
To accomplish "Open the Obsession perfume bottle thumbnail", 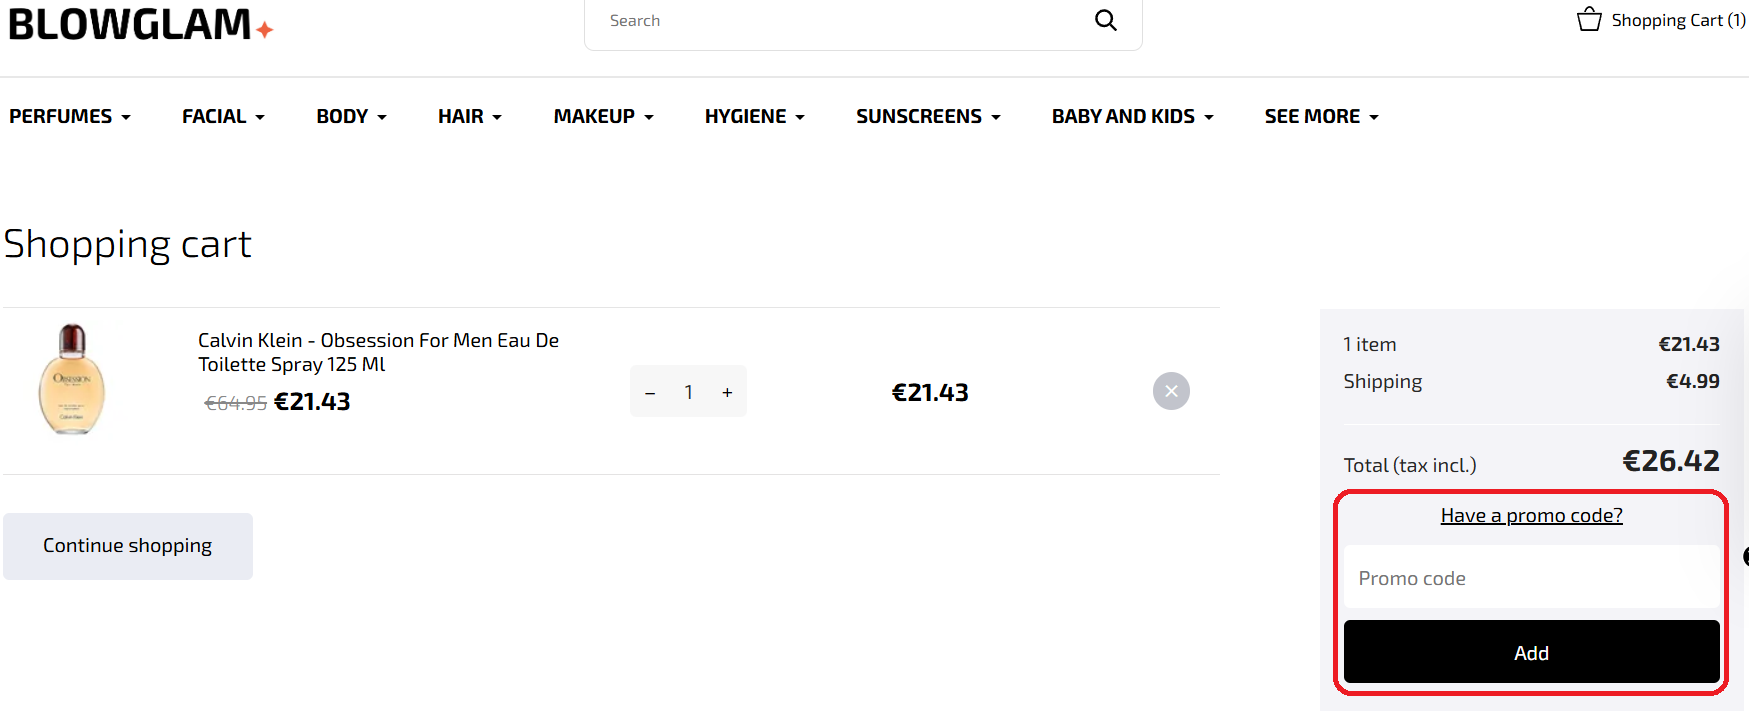I will click(x=72, y=380).
